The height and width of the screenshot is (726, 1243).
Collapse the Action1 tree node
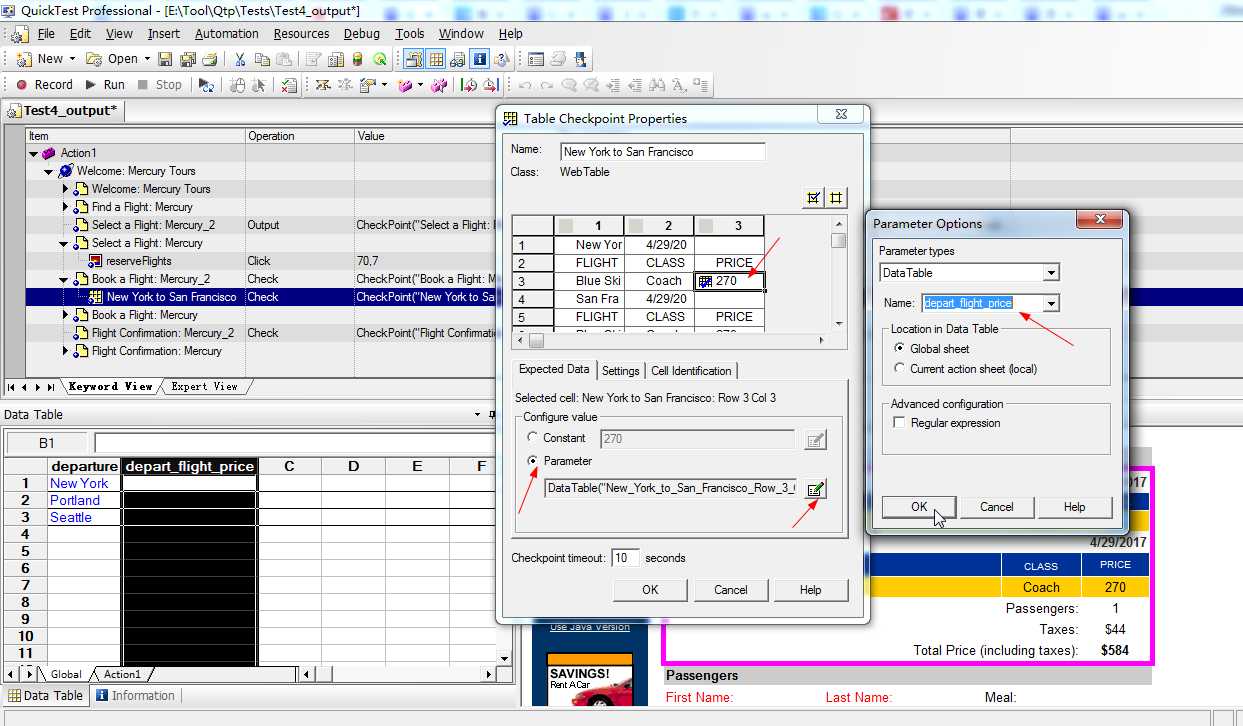click(33, 153)
